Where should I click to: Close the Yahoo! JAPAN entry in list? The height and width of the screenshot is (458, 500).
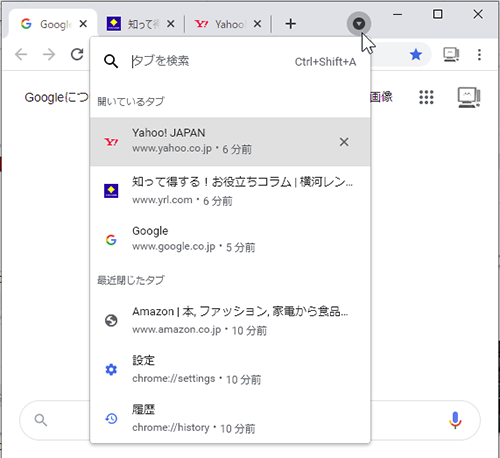[x=344, y=142]
